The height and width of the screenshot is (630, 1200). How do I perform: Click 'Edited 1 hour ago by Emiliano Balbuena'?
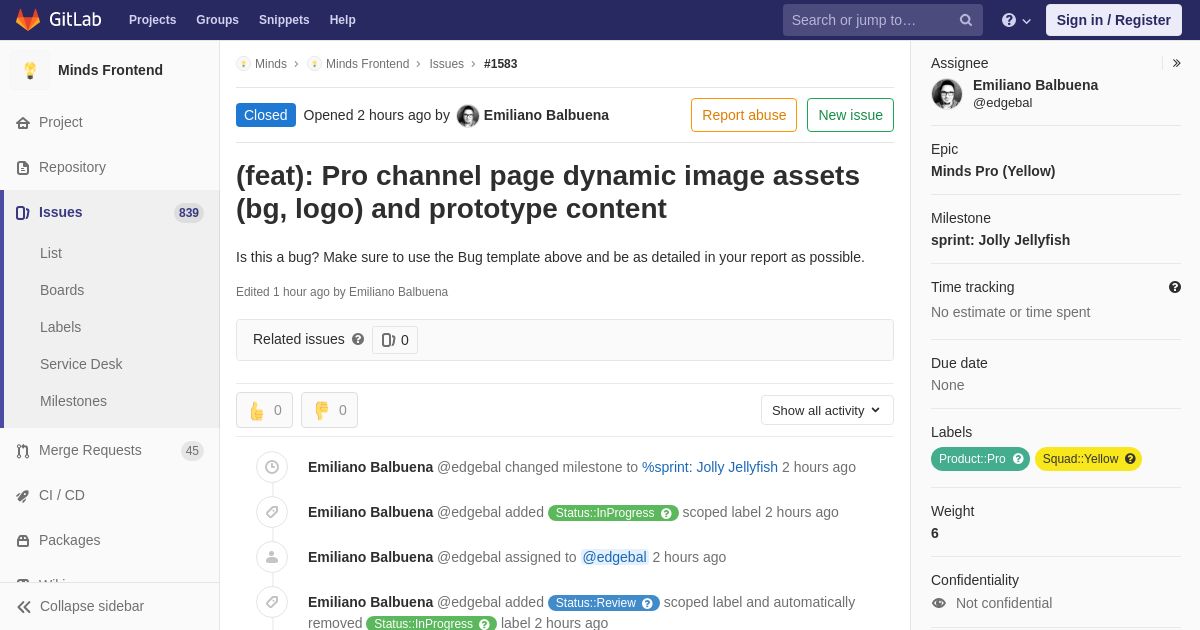coord(342,292)
